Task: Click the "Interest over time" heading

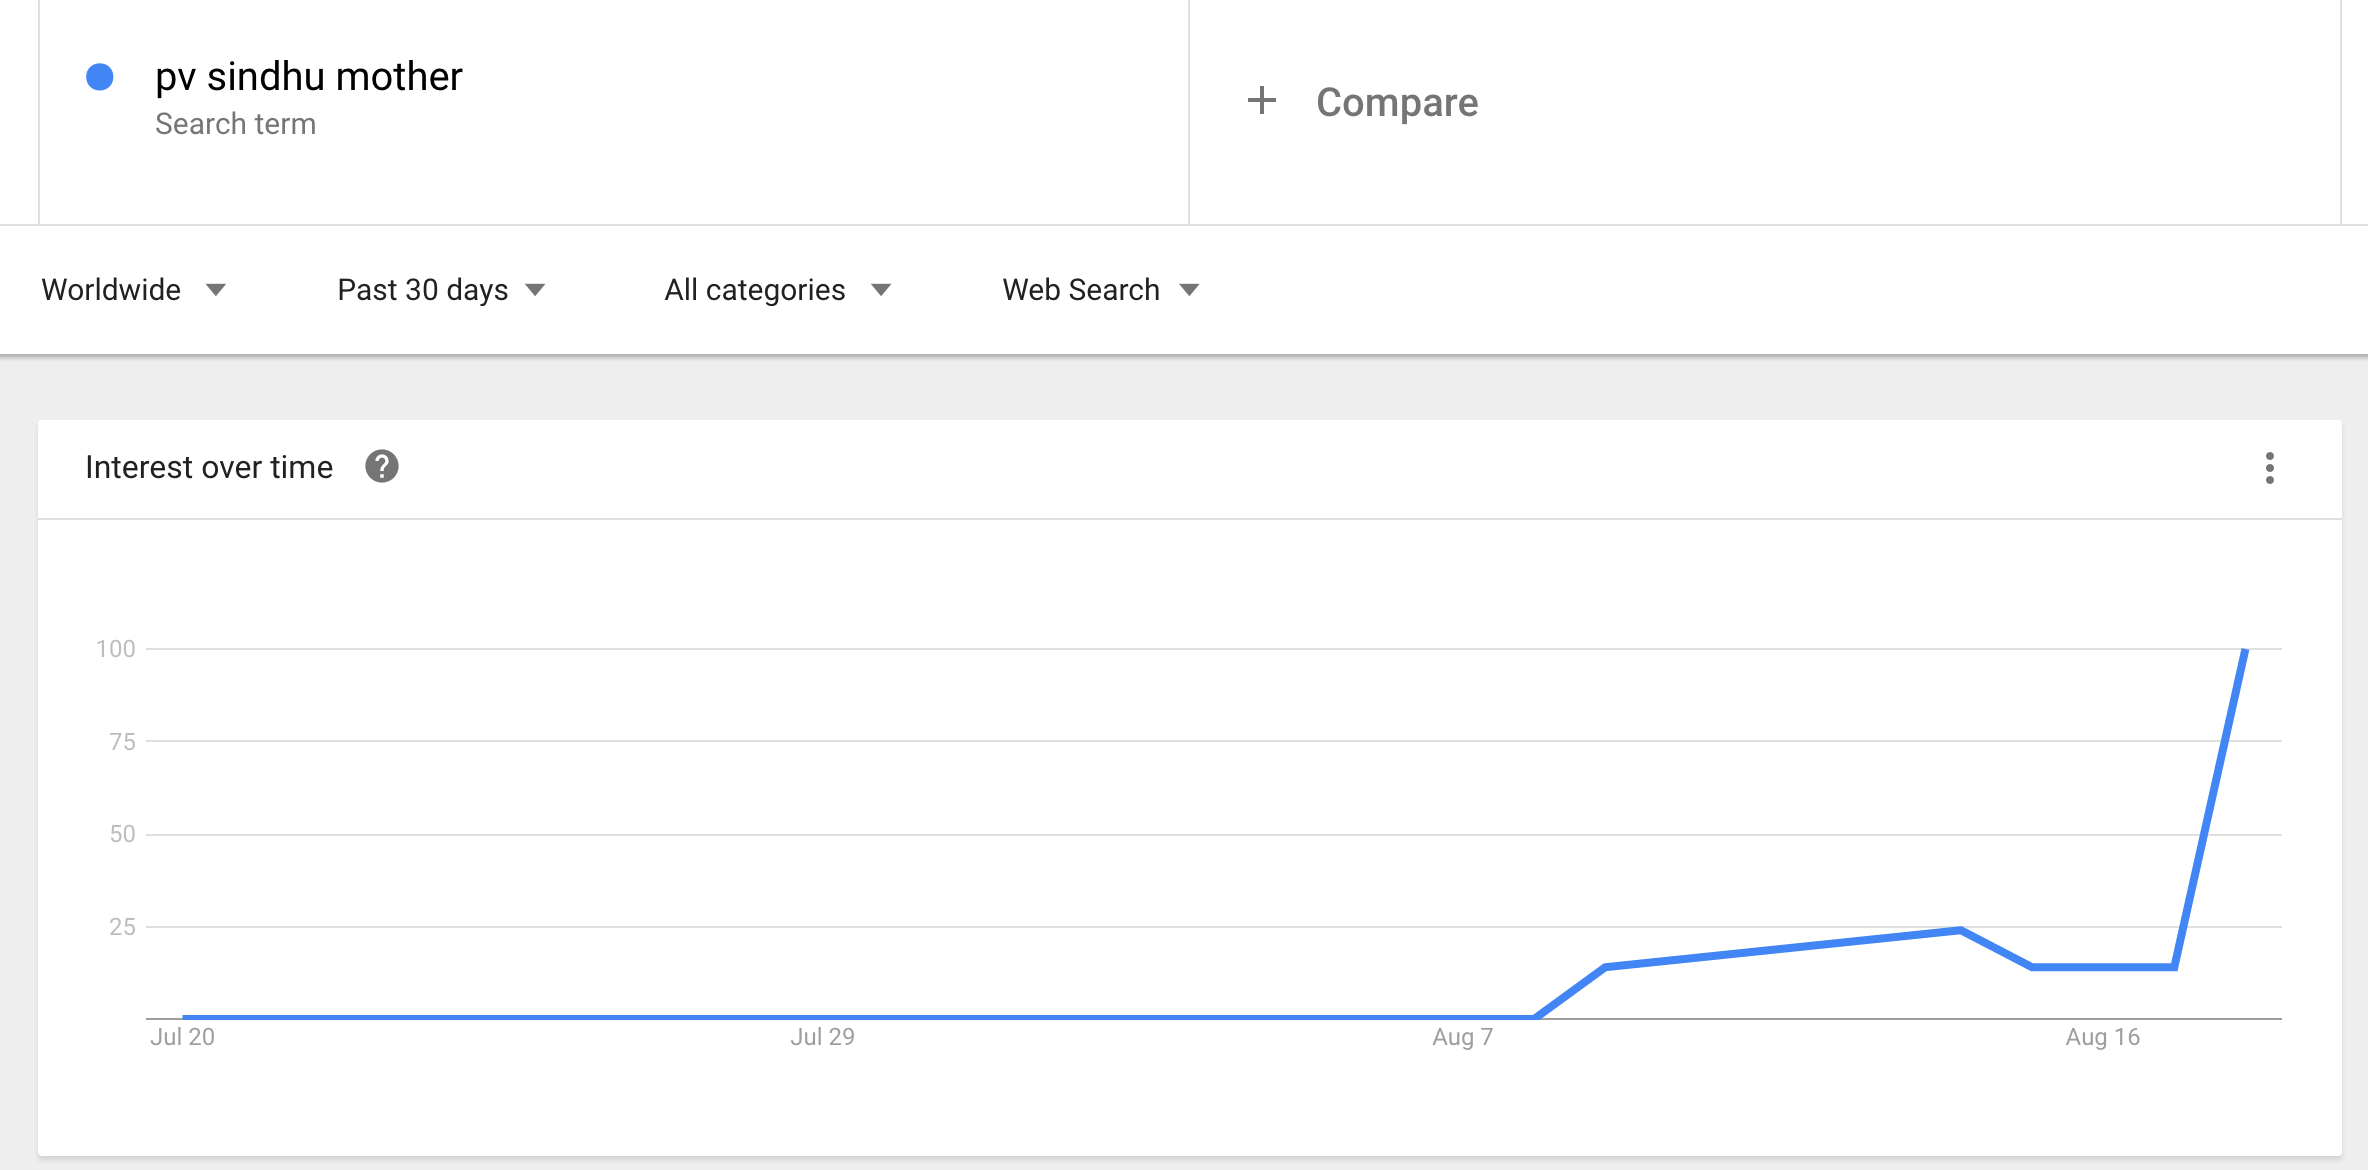Action: pyautogui.click(x=209, y=467)
